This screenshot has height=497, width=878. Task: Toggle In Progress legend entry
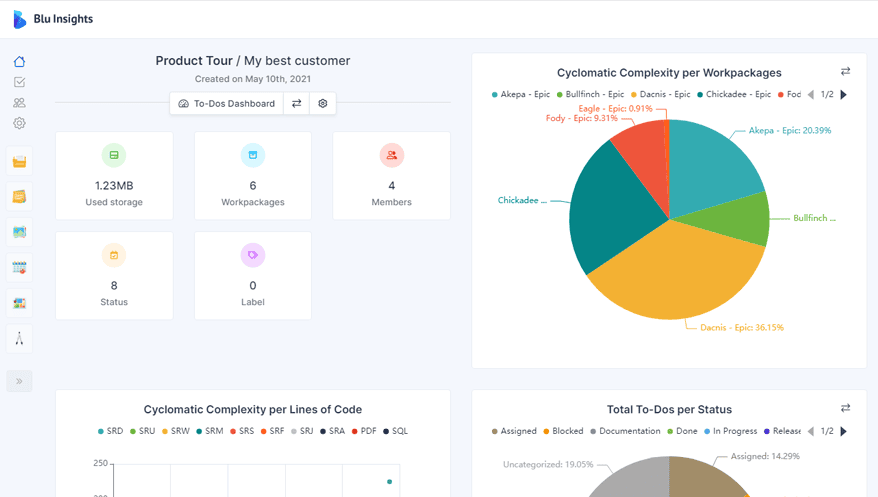(731, 431)
